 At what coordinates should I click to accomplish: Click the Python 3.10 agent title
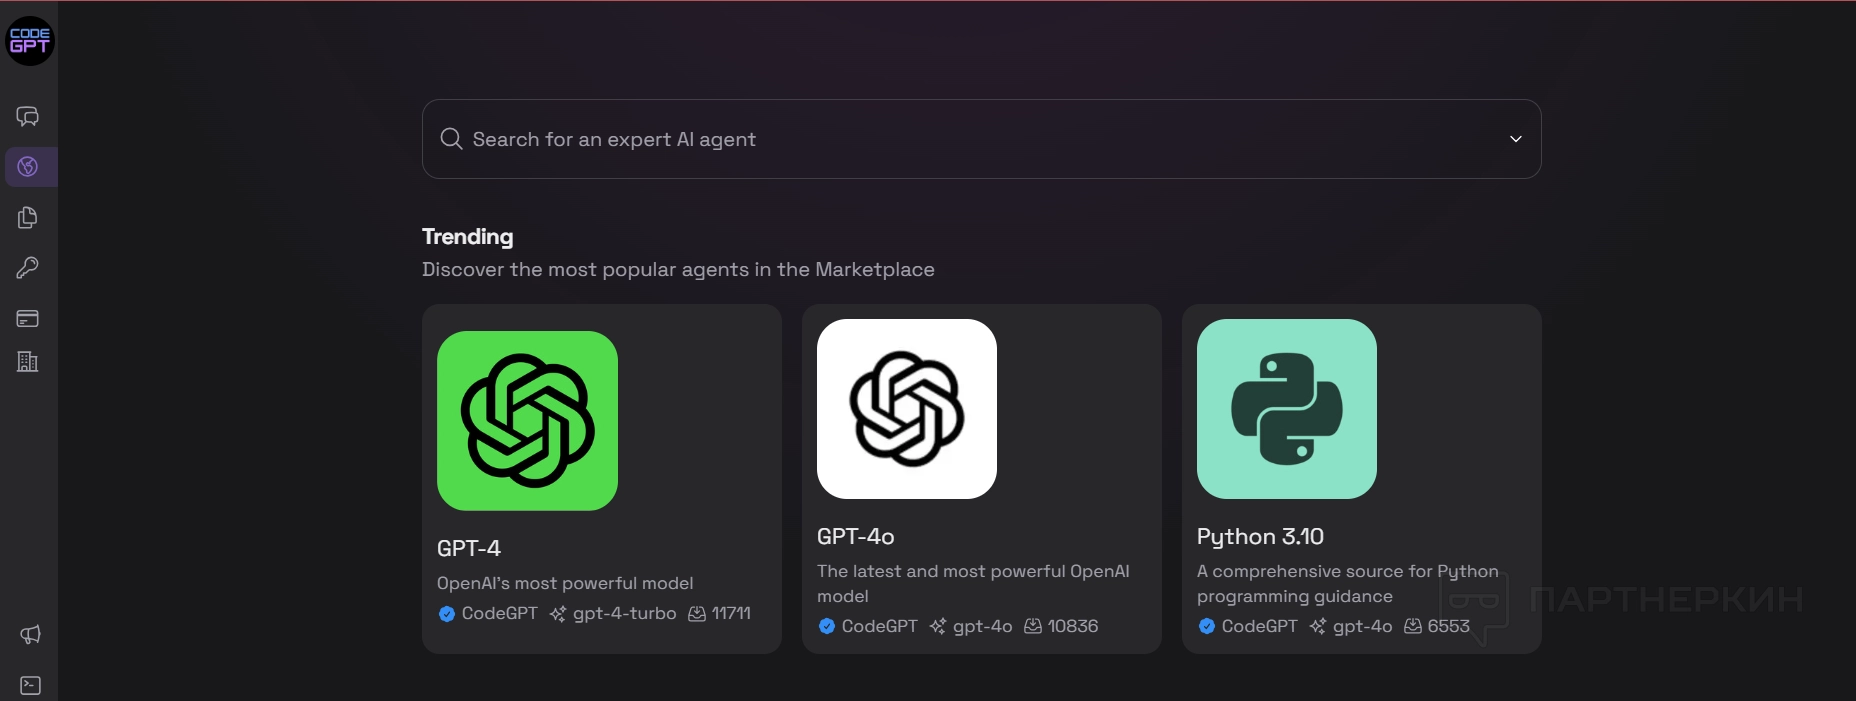(x=1260, y=536)
